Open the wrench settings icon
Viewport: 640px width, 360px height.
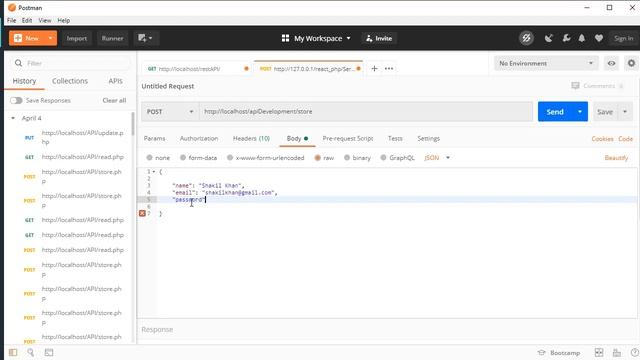point(566,38)
